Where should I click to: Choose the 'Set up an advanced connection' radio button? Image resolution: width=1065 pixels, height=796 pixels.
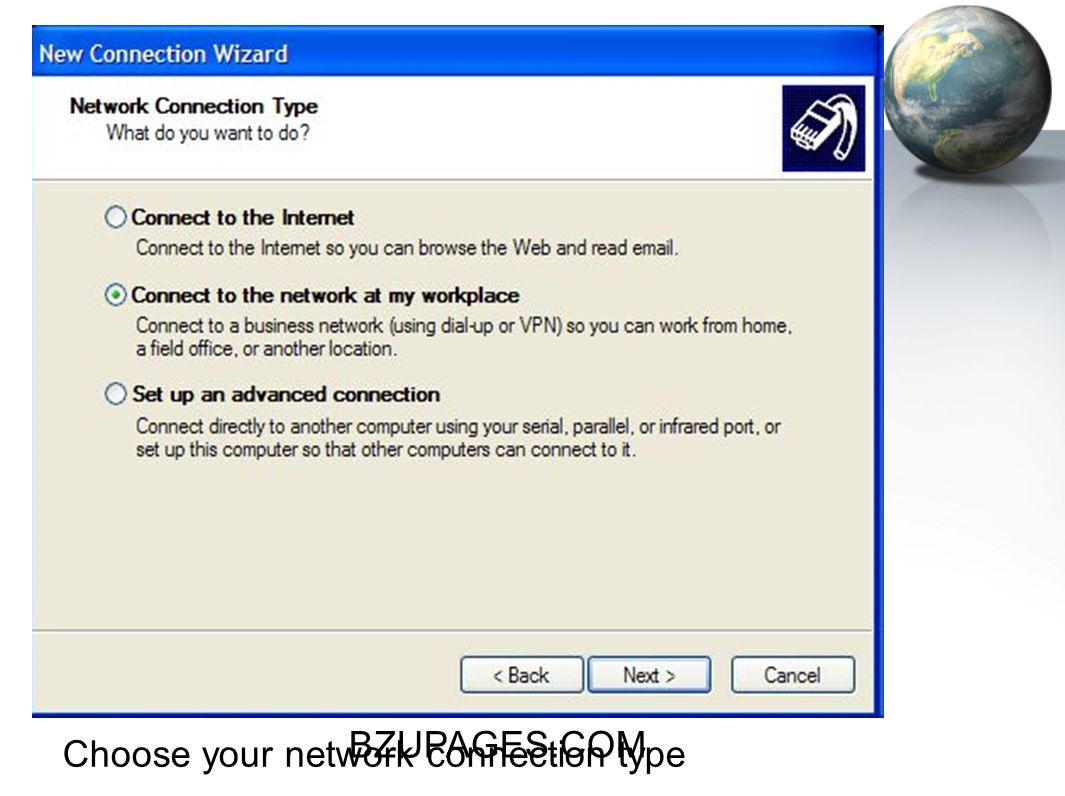(115, 394)
